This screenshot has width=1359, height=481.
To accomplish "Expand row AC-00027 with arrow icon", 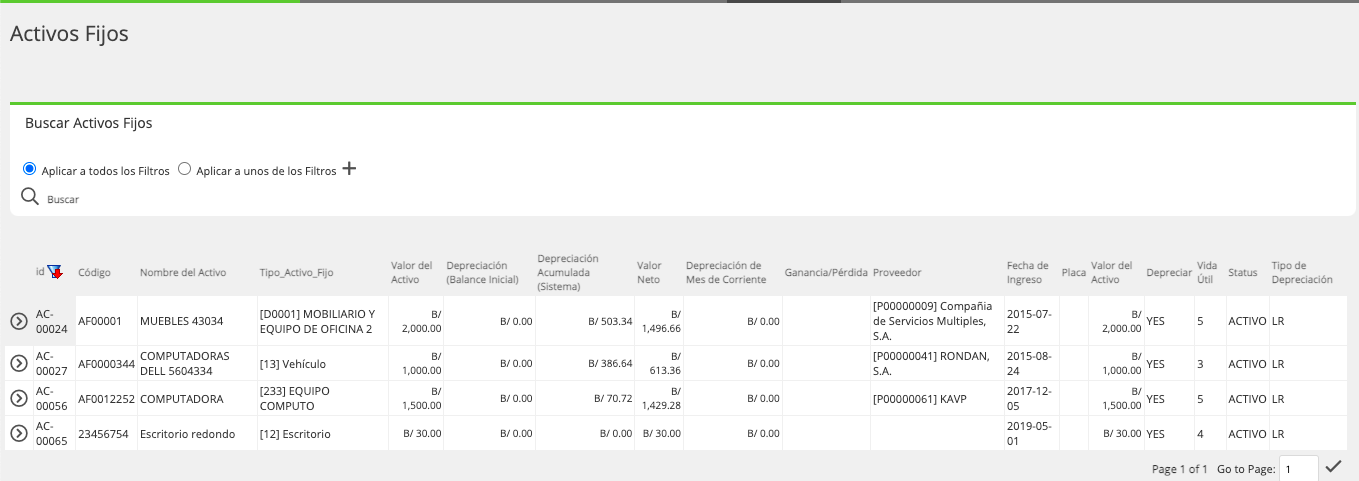I will click(x=18, y=364).
